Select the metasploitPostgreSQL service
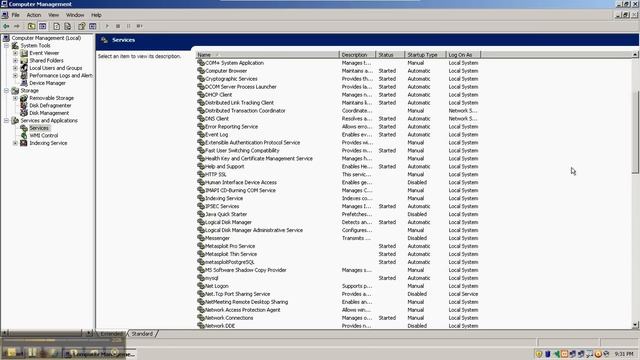Image resolution: width=640 pixels, height=360 pixels. (339, 262)
